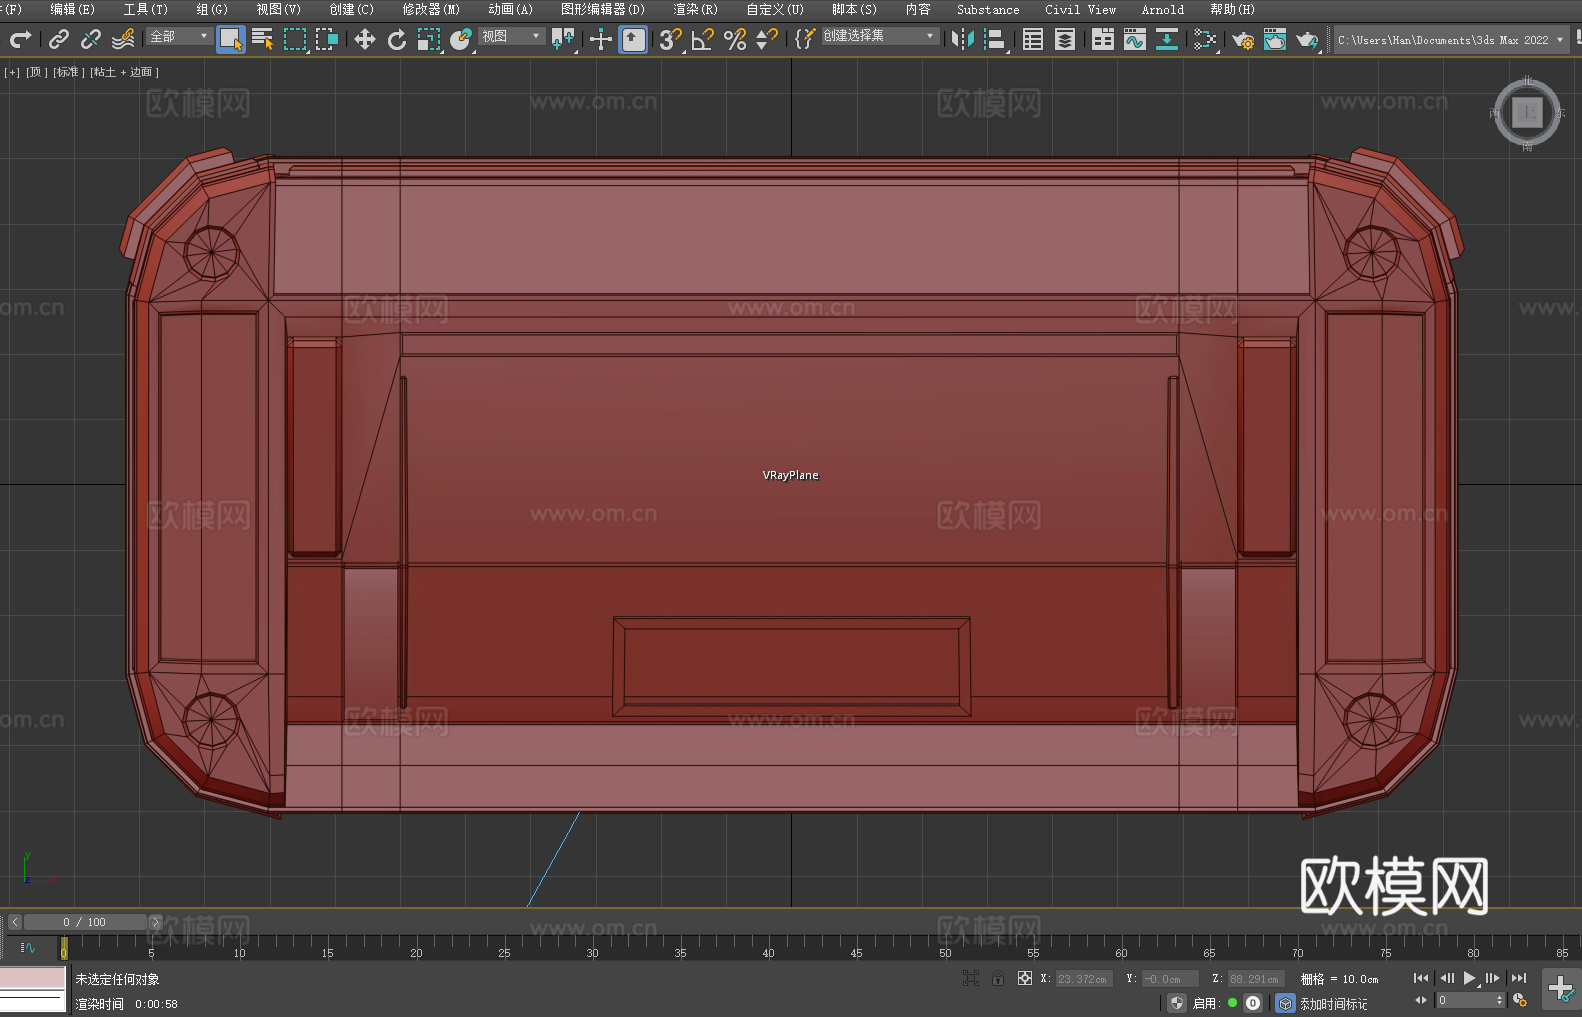The height and width of the screenshot is (1017, 1582).
Task: Toggle Angle Snap
Action: pos(703,39)
